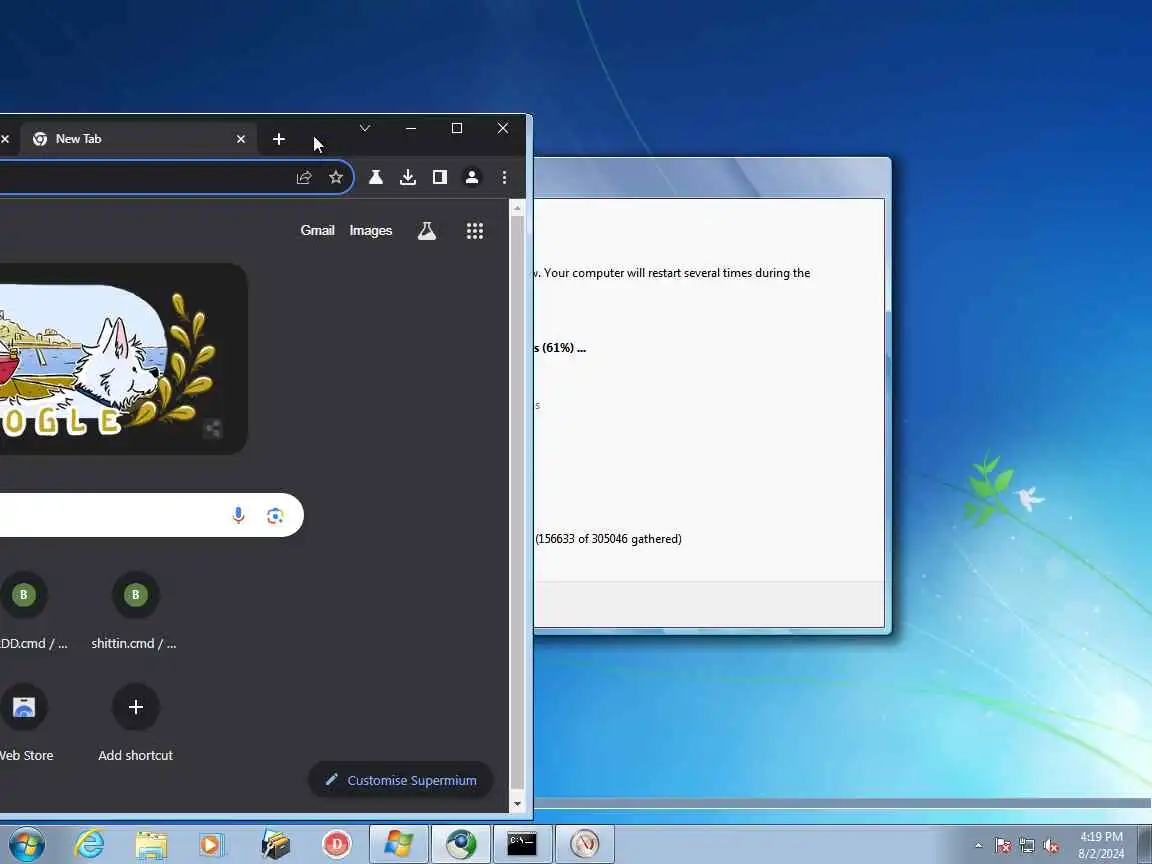Open Search Labs flask icon on page
1152x864 pixels.
[x=427, y=231]
